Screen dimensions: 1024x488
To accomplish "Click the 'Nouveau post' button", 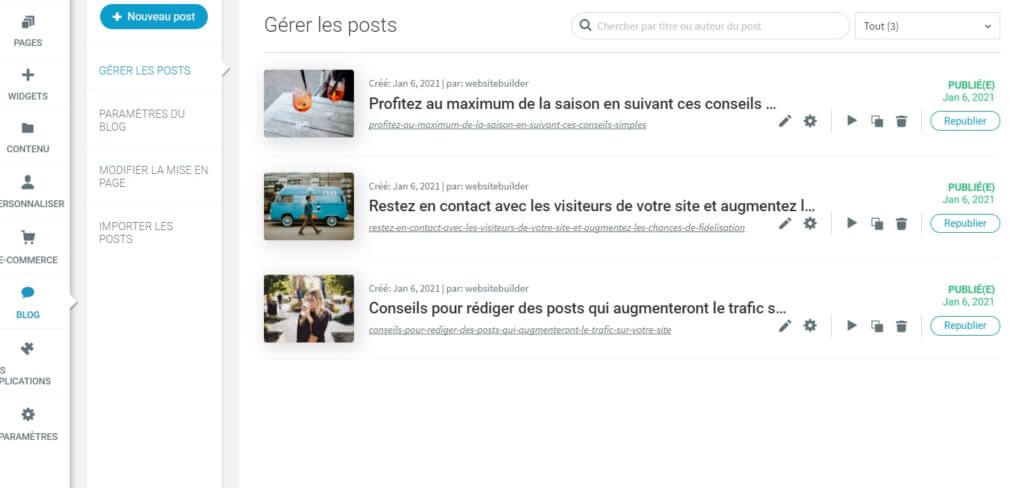I will tap(153, 17).
